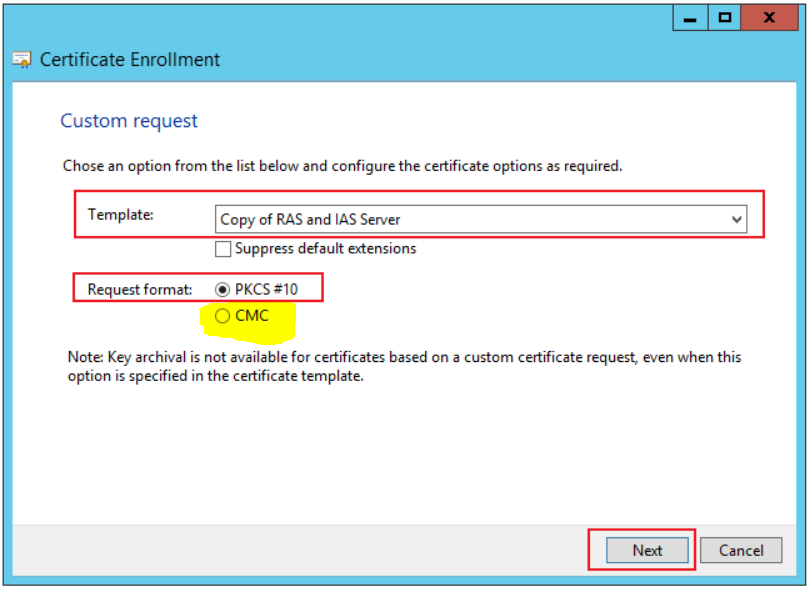Click the Custom request heading
The image size is (811, 591).
point(129,121)
